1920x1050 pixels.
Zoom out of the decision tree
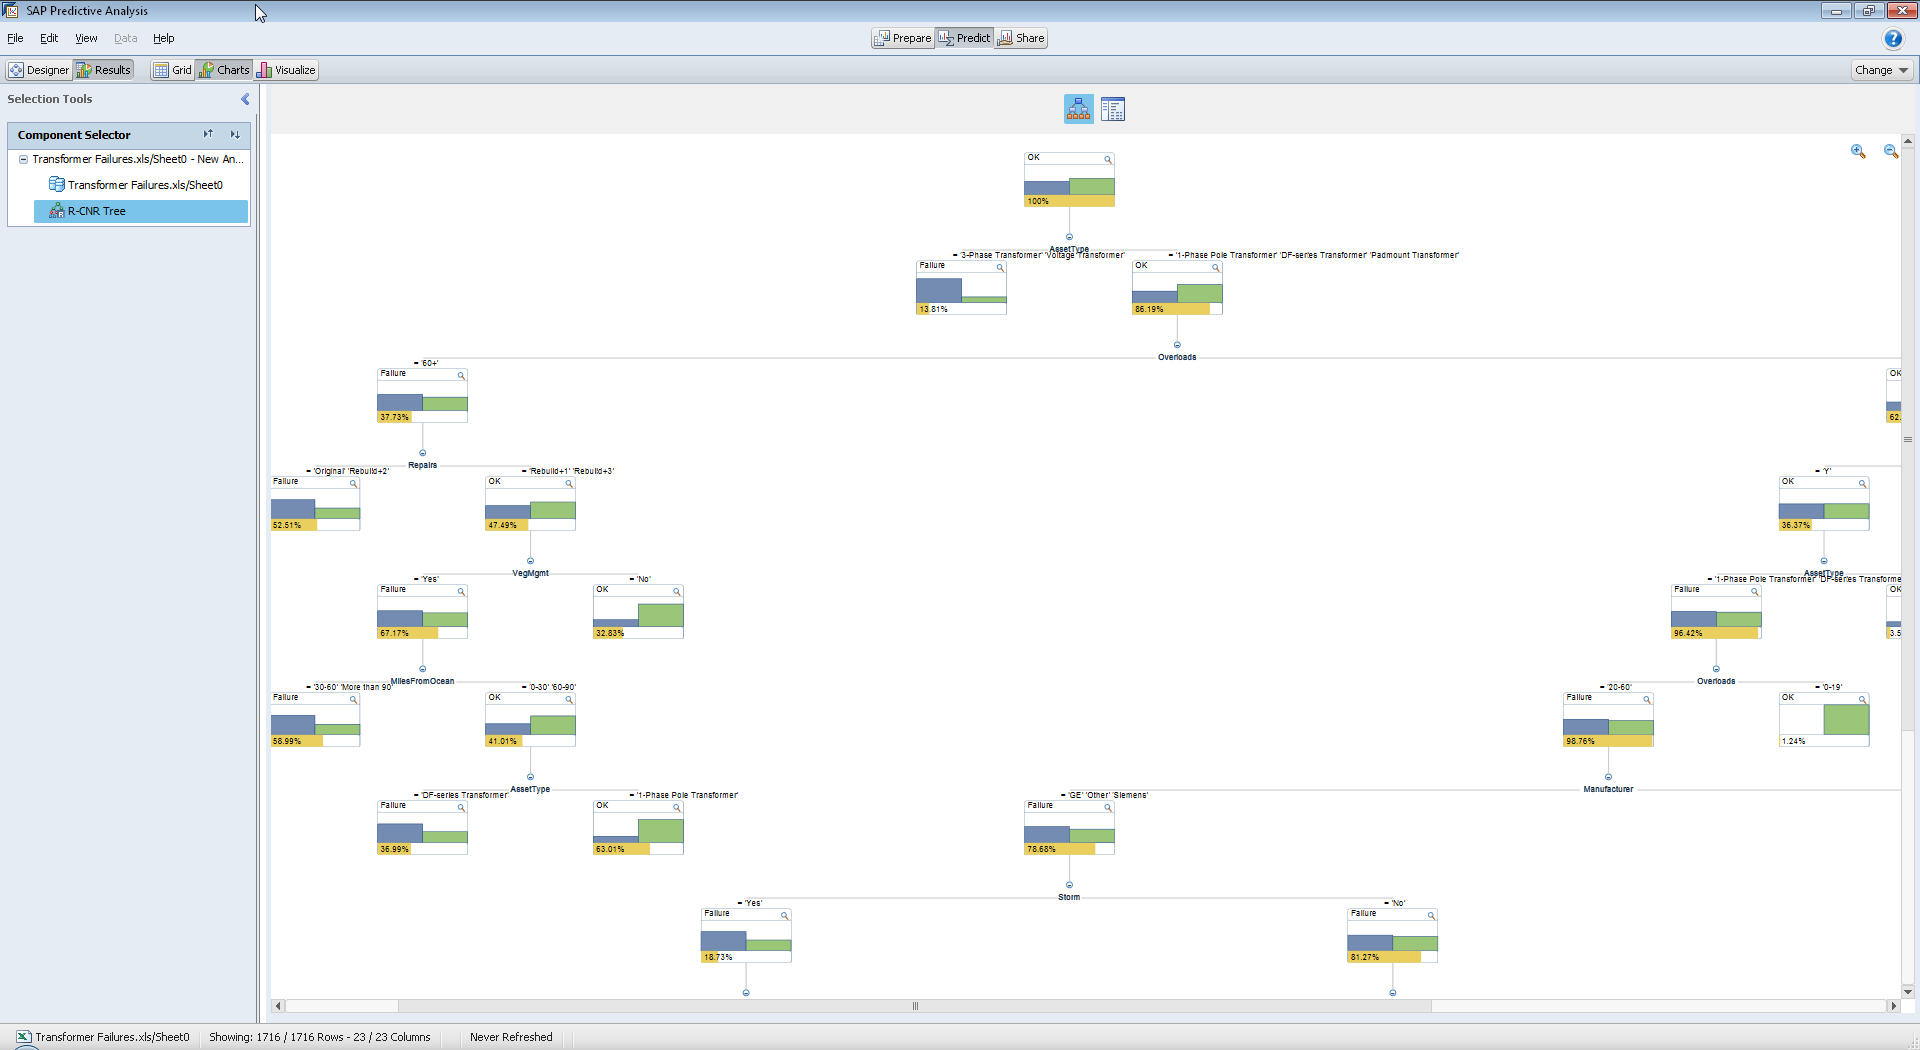[x=1891, y=151]
